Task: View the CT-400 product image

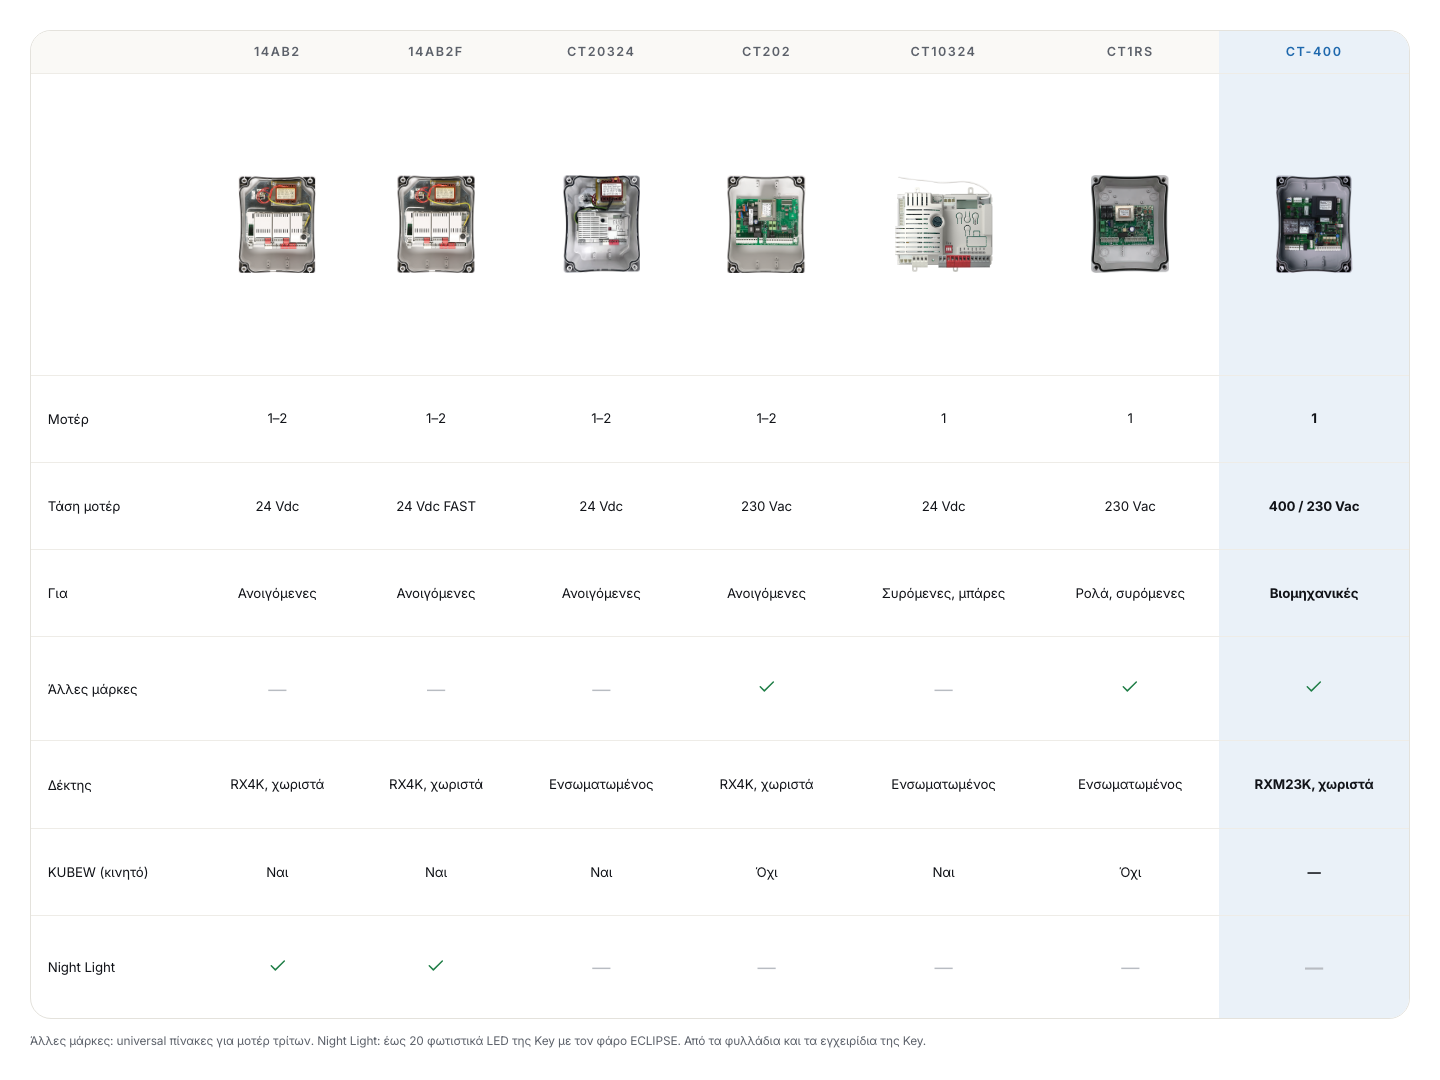Action: pyautogui.click(x=1314, y=224)
